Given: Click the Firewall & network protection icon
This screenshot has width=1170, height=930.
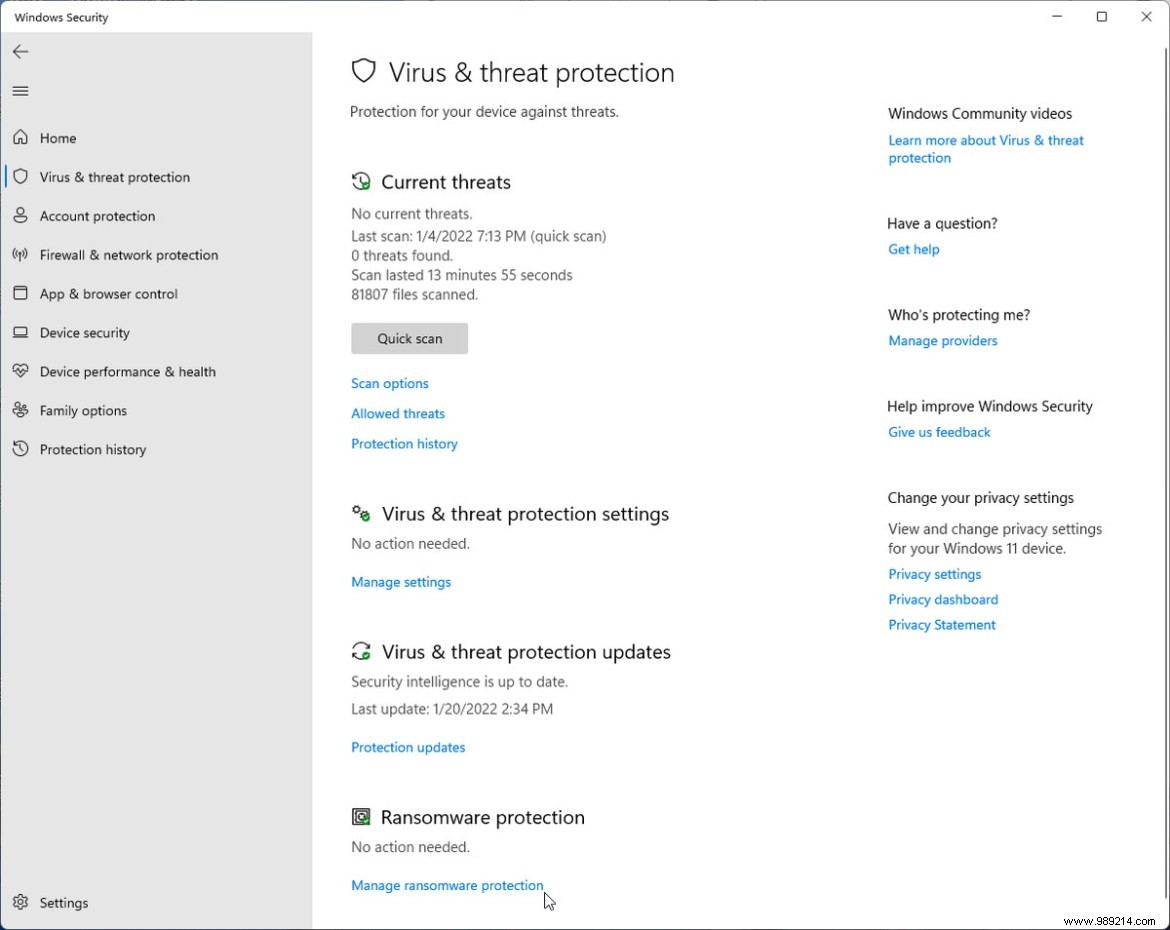Looking at the screenshot, I should tap(21, 255).
